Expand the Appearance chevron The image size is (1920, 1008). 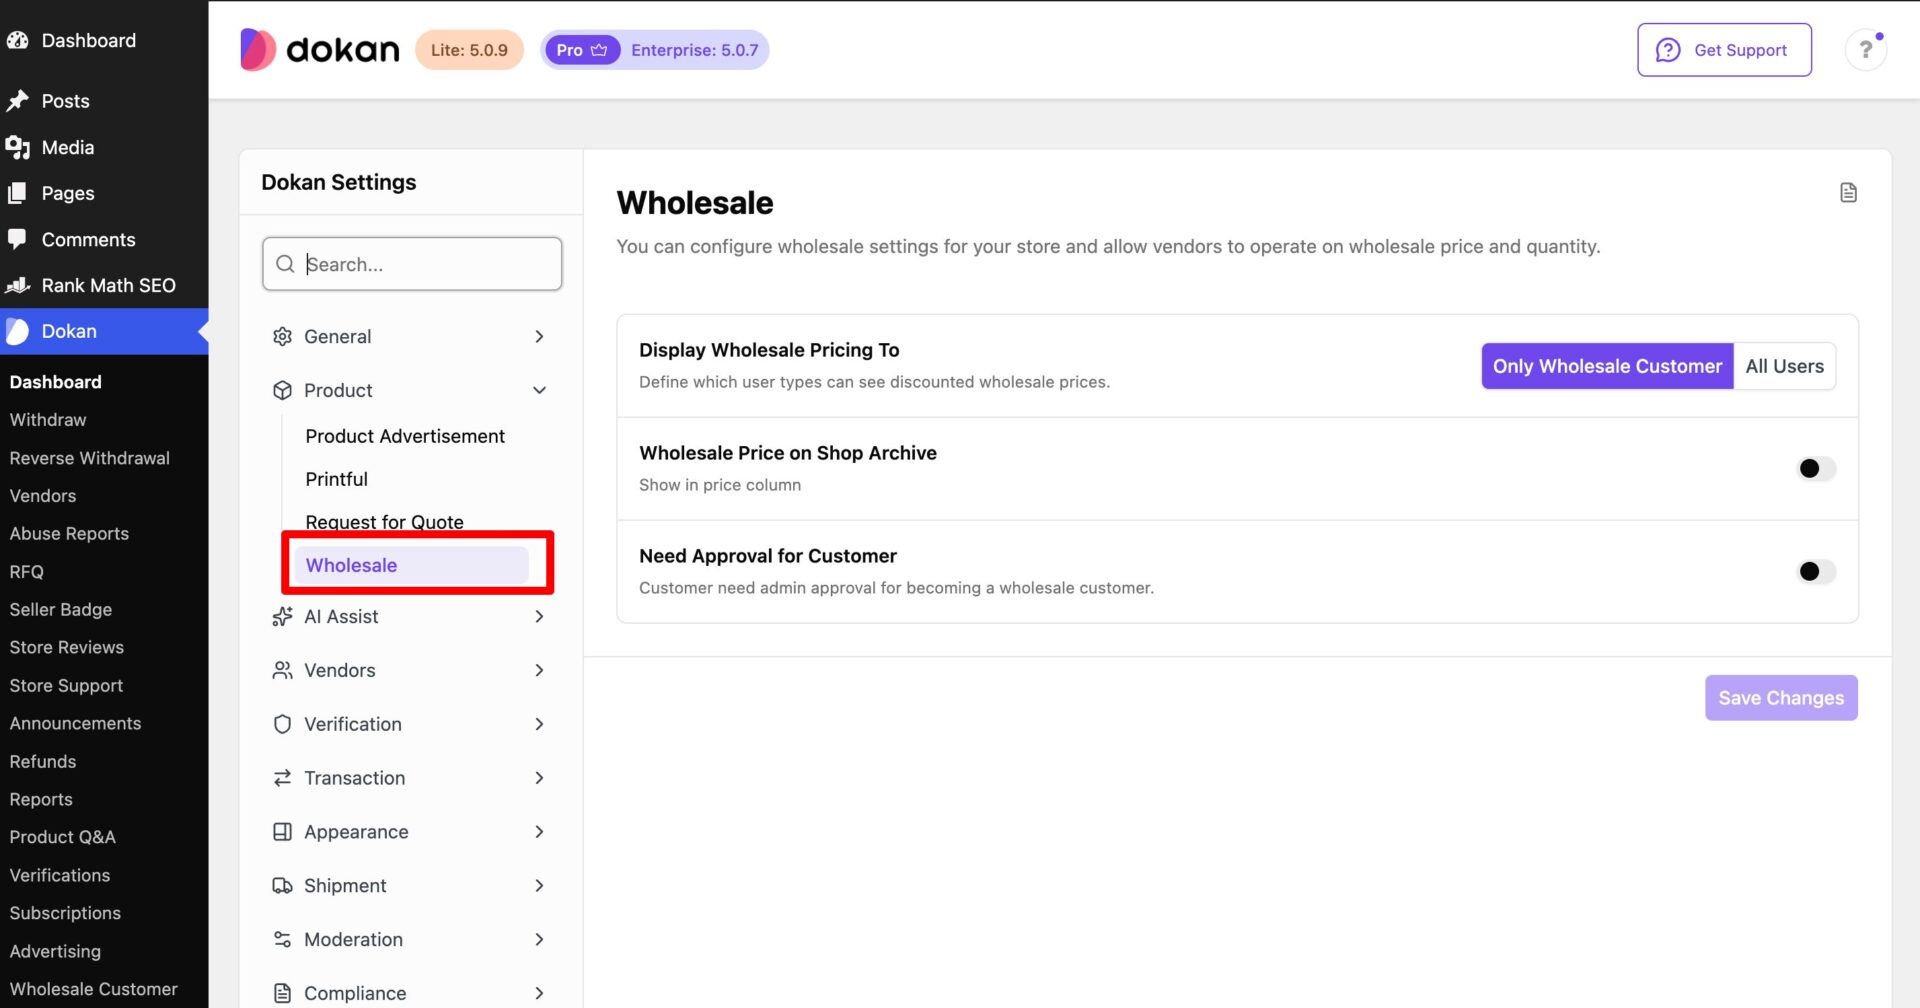[x=539, y=833]
